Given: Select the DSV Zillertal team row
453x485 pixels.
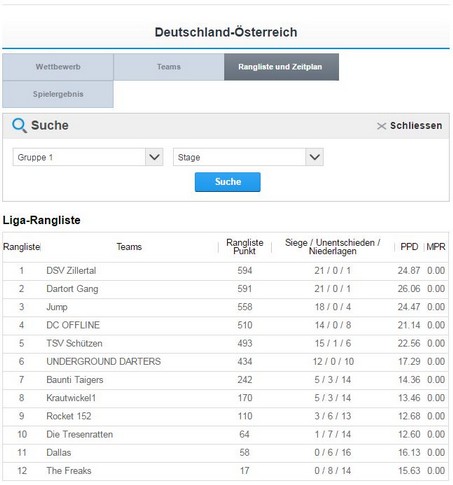Looking at the screenshot, I should click(225, 270).
